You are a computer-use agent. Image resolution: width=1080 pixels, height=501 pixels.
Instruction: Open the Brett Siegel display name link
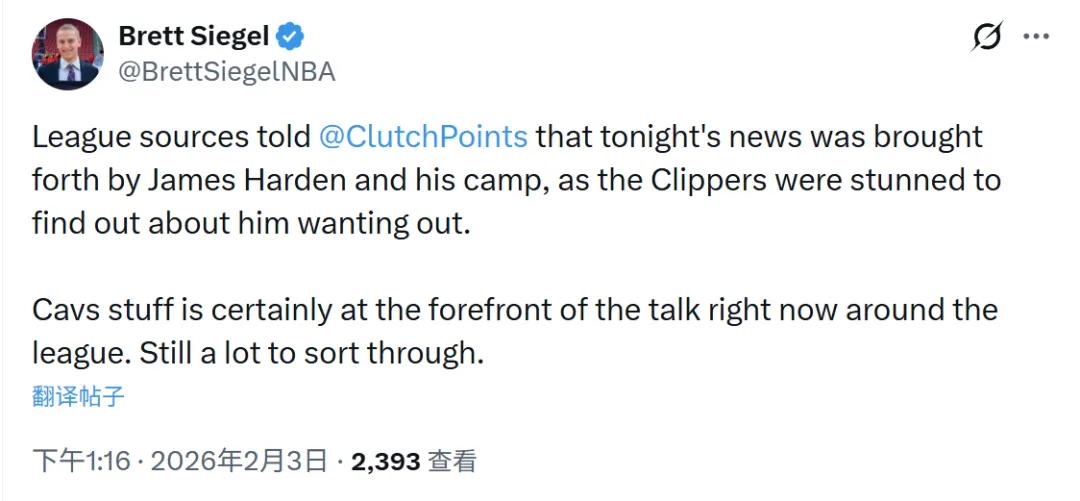click(x=193, y=37)
